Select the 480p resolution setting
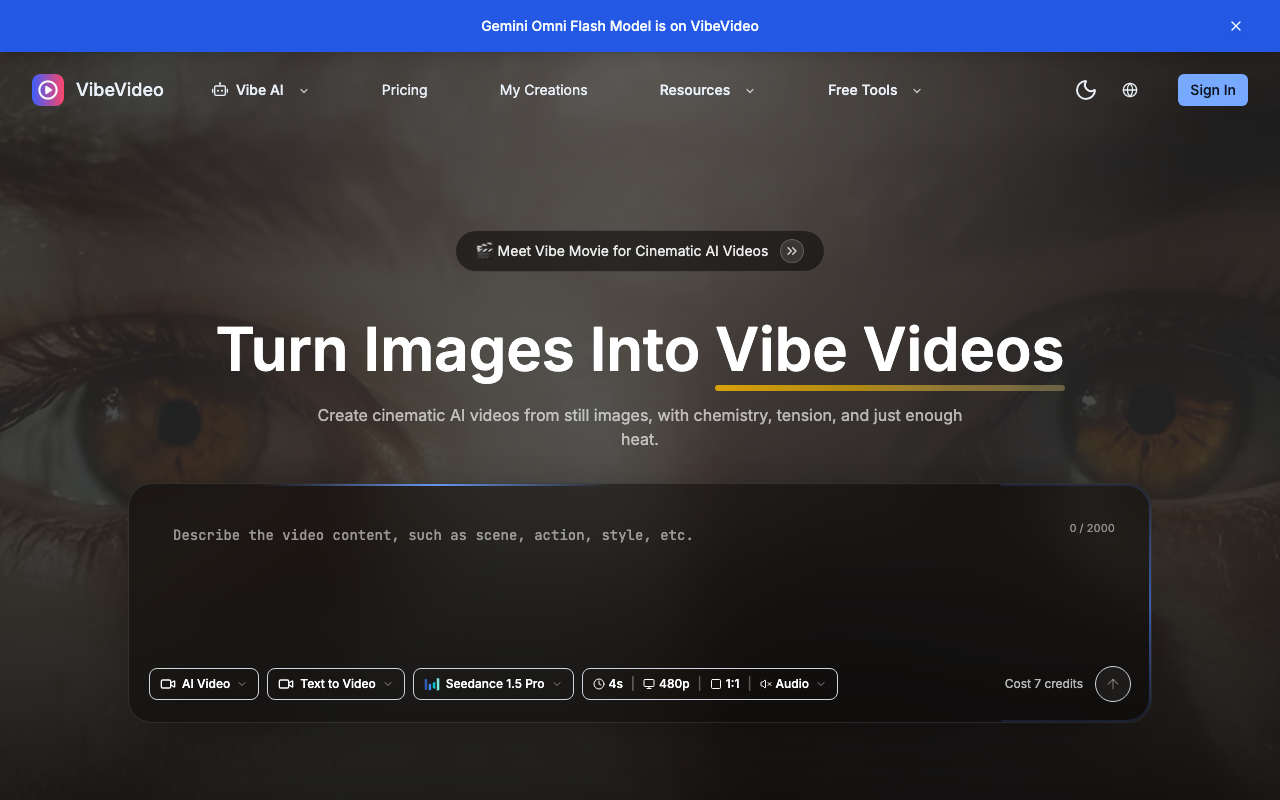The image size is (1280, 800). click(666, 684)
